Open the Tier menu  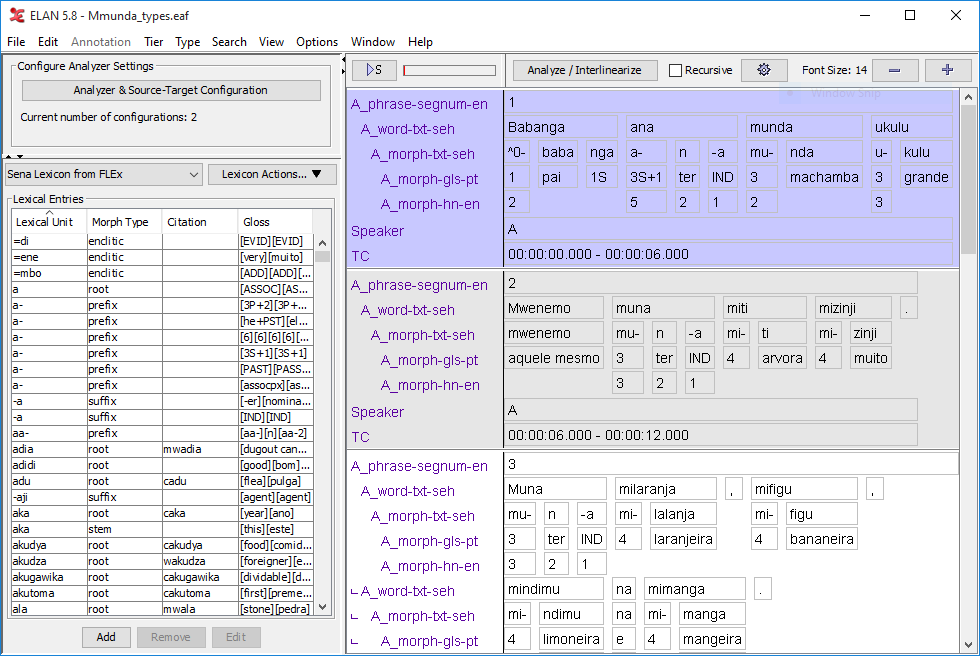click(x=153, y=42)
